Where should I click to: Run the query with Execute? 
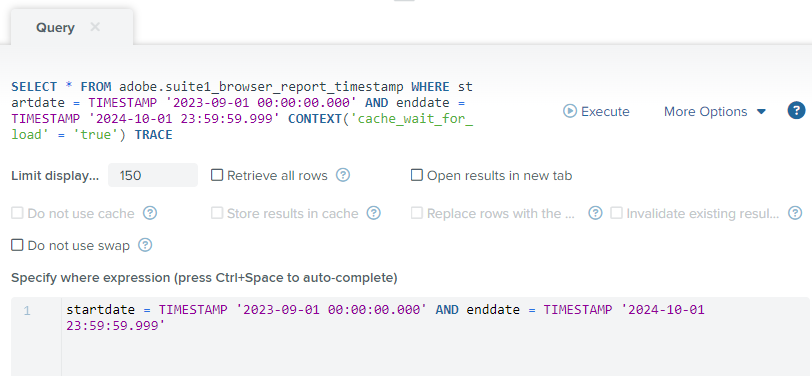(x=597, y=111)
